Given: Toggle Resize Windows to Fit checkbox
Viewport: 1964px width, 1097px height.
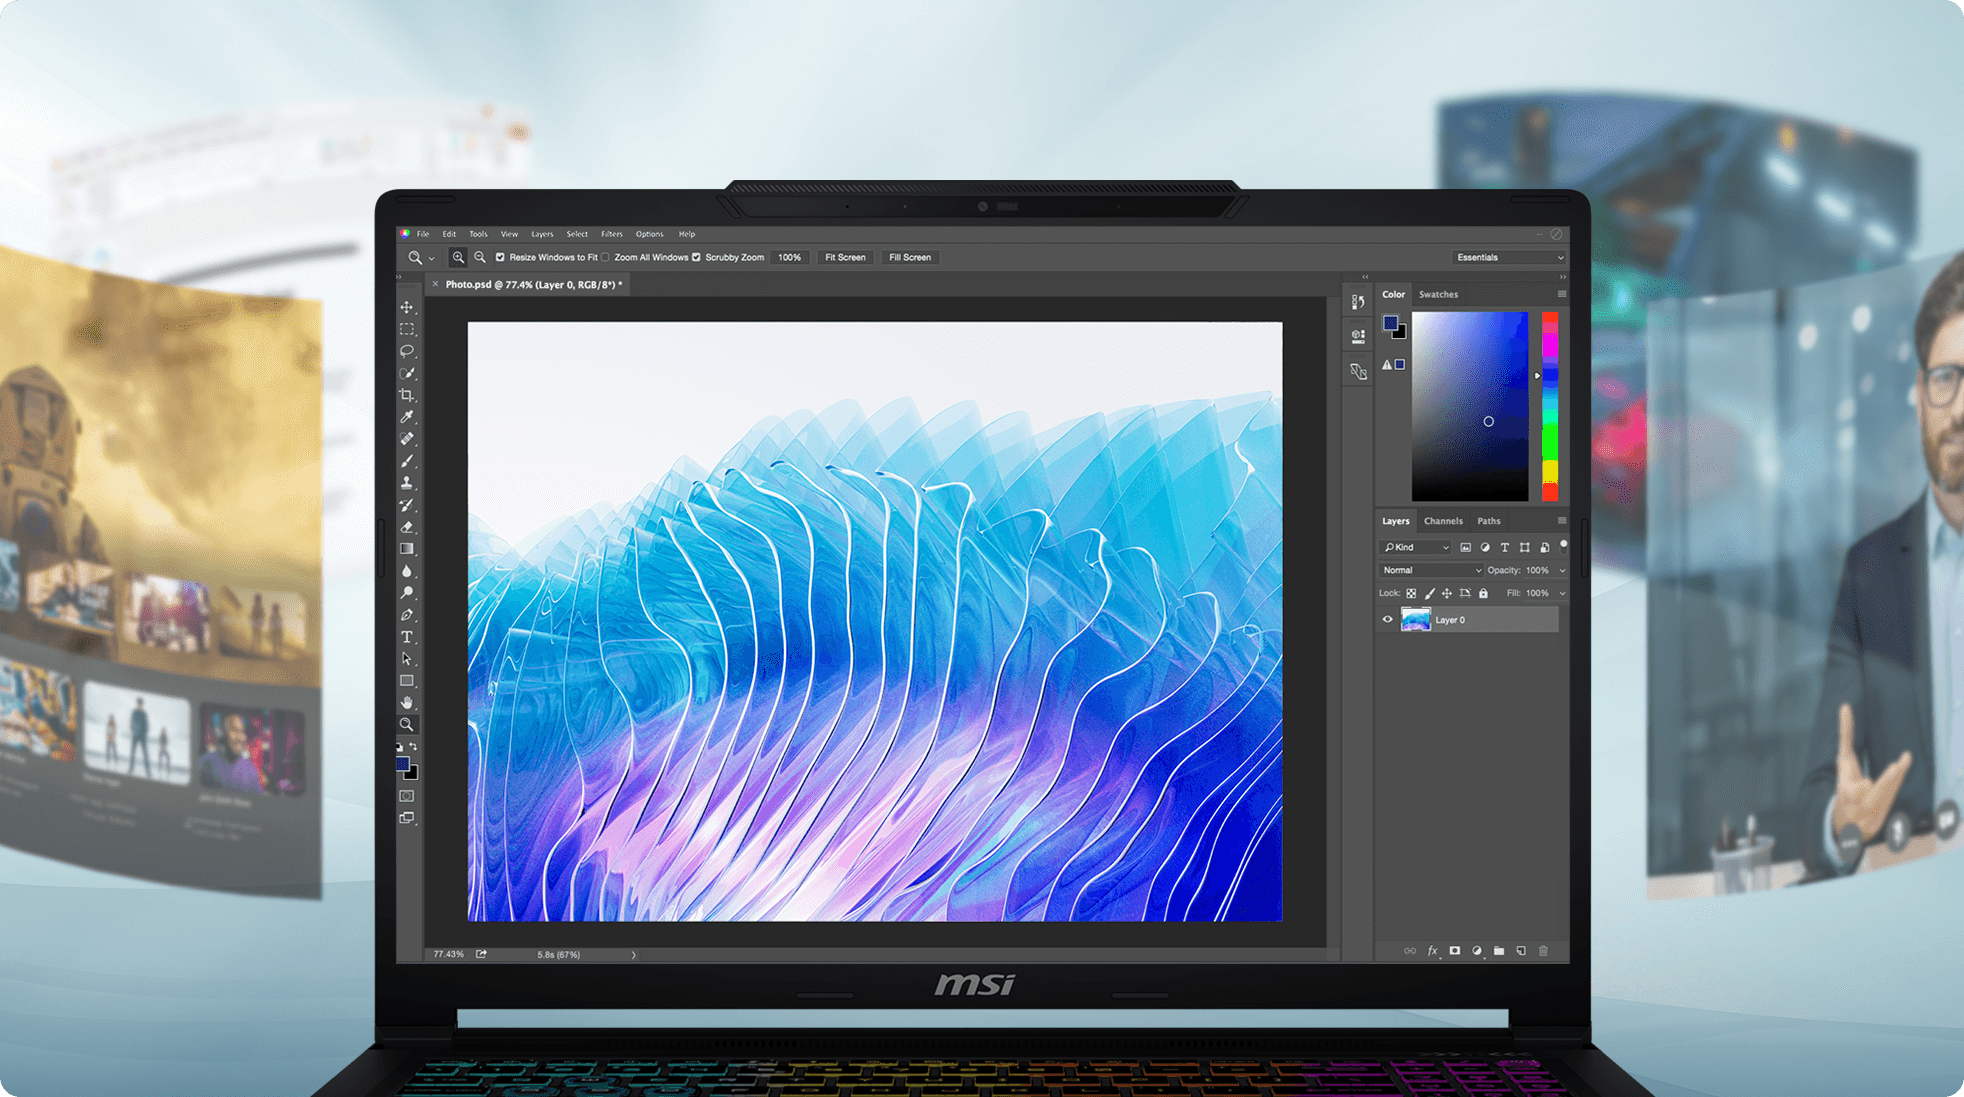Looking at the screenshot, I should click(500, 257).
